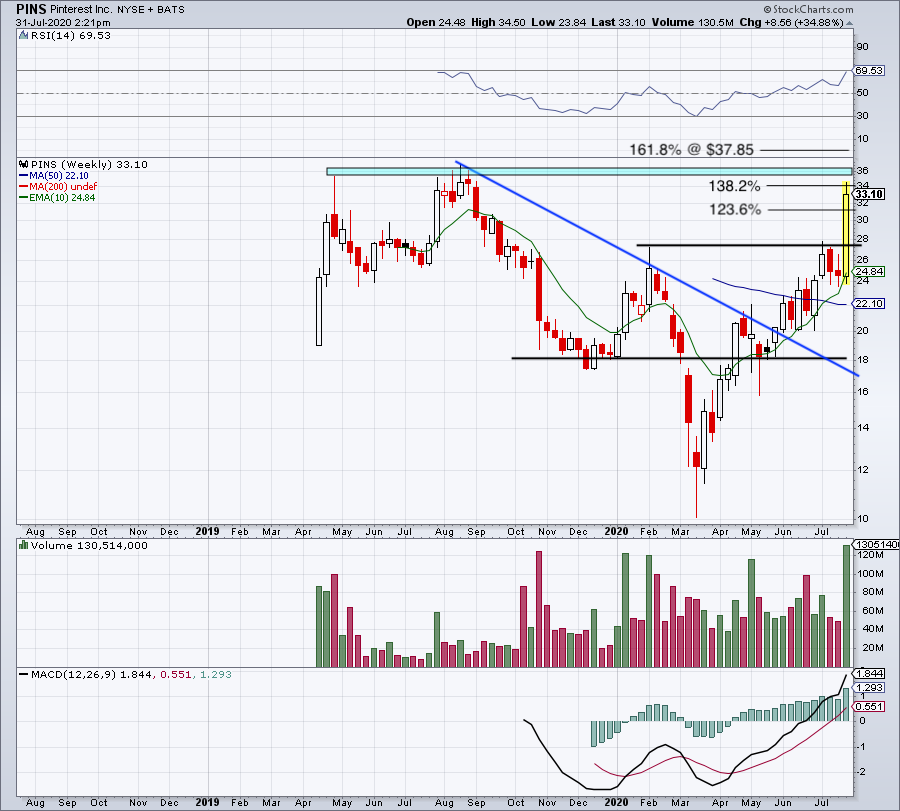The width and height of the screenshot is (900, 811).
Task: Click the RSI(14) 69.53 indicator label
Action: click(71, 36)
